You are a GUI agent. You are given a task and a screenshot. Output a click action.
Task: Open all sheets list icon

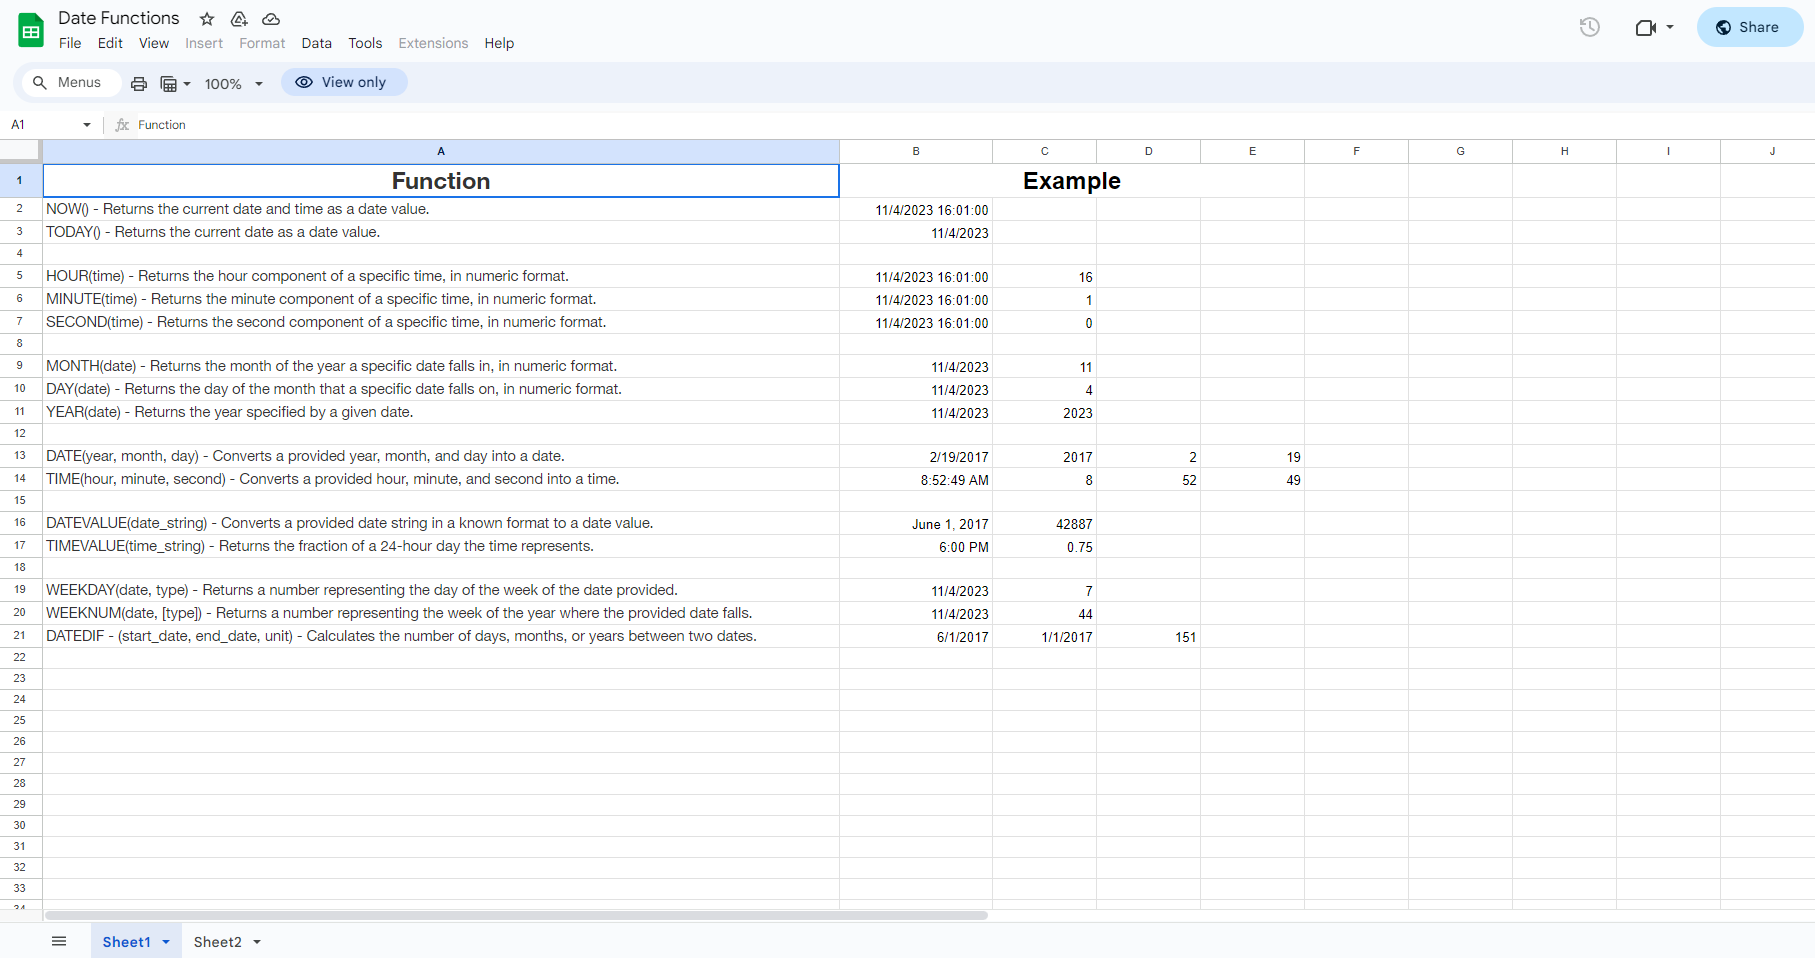click(59, 941)
